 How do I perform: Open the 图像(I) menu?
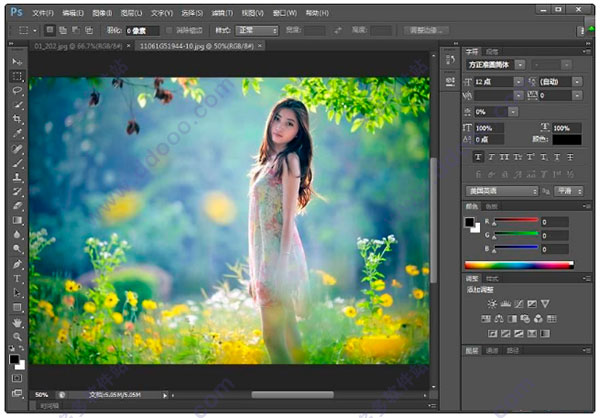[x=102, y=13]
